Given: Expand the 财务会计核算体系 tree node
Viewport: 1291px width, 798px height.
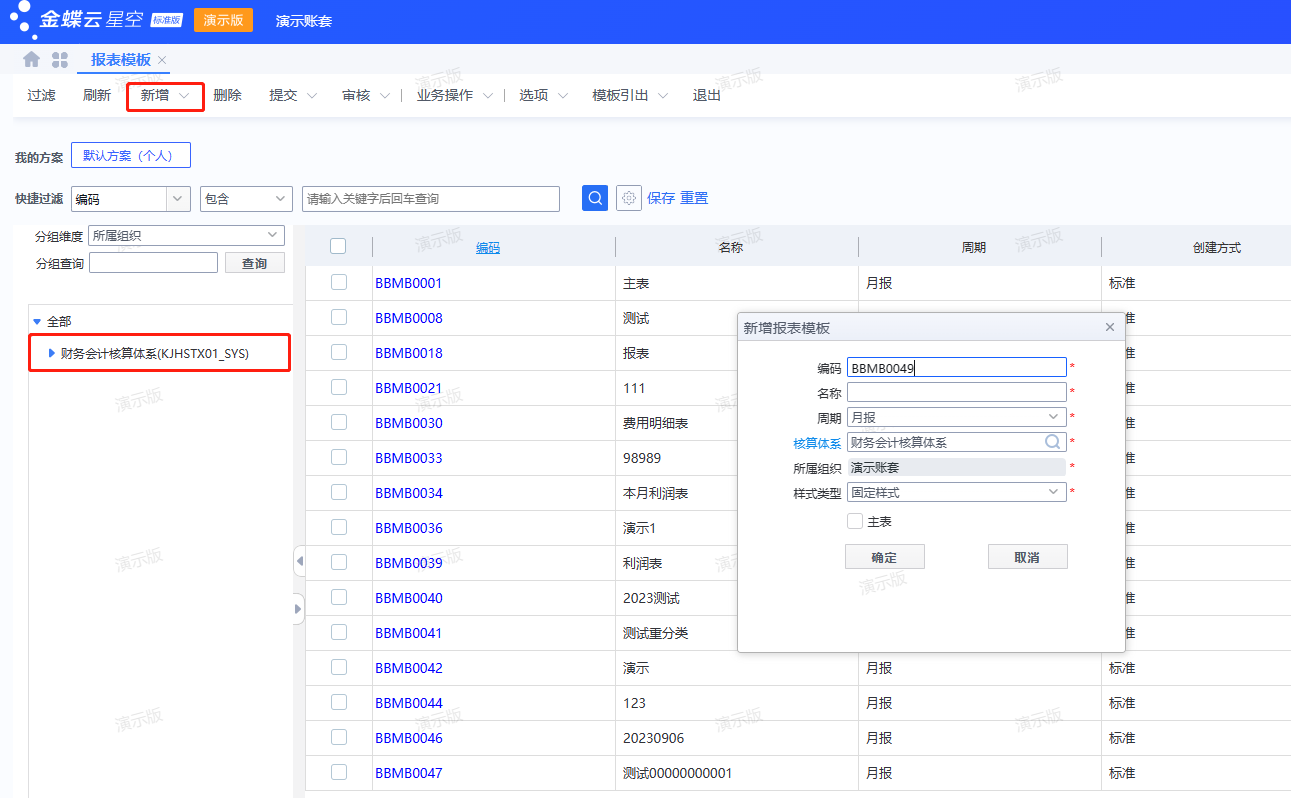Looking at the screenshot, I should pyautogui.click(x=53, y=352).
